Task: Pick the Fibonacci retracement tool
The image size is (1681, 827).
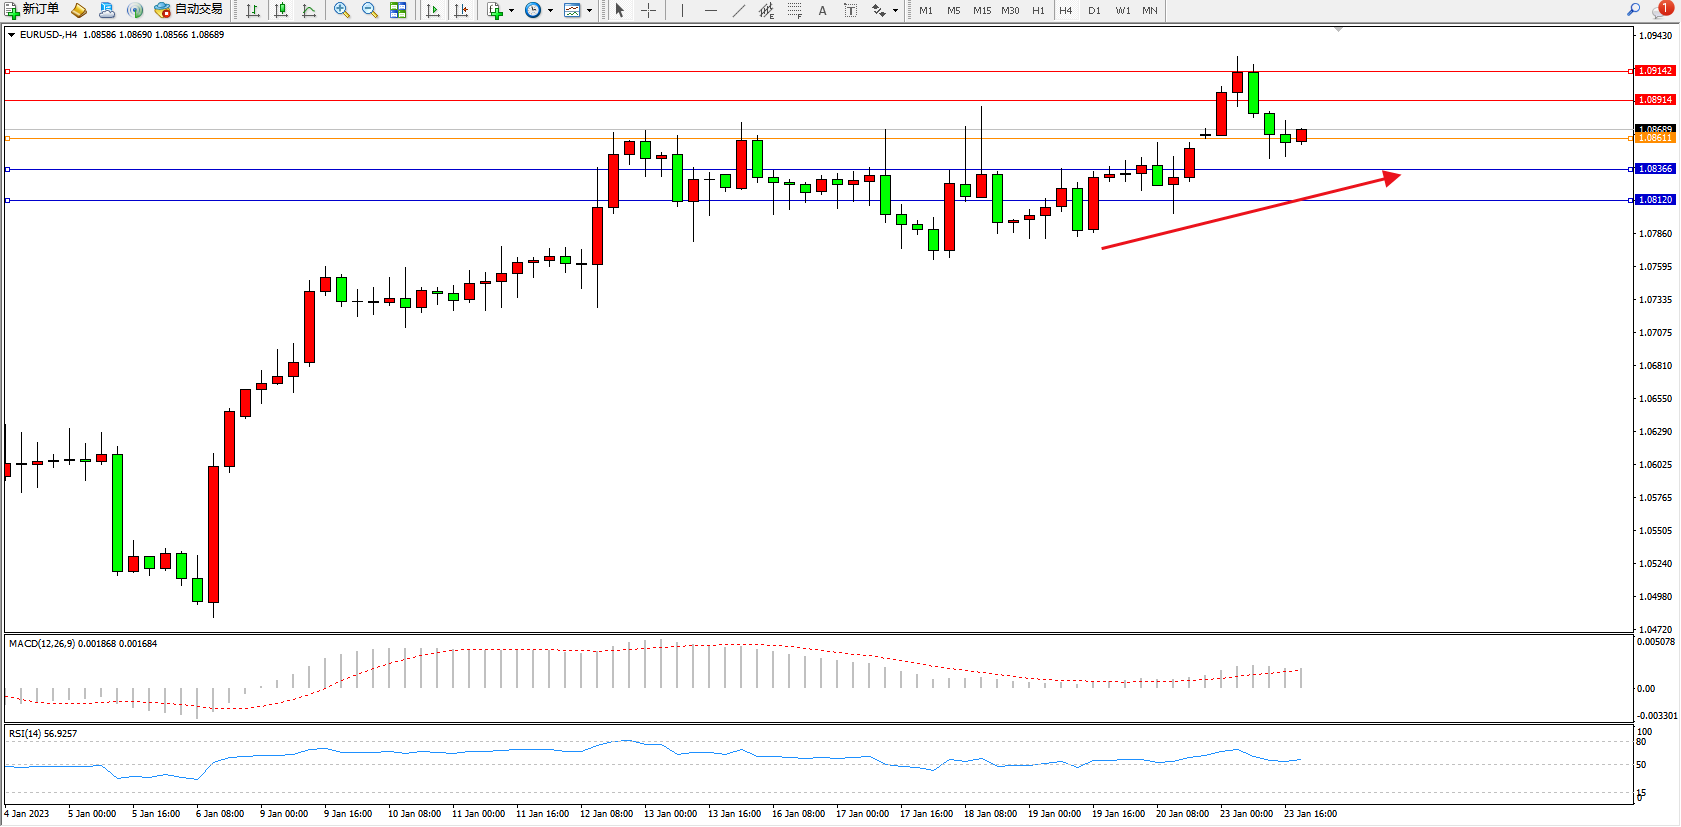Action: tap(794, 10)
